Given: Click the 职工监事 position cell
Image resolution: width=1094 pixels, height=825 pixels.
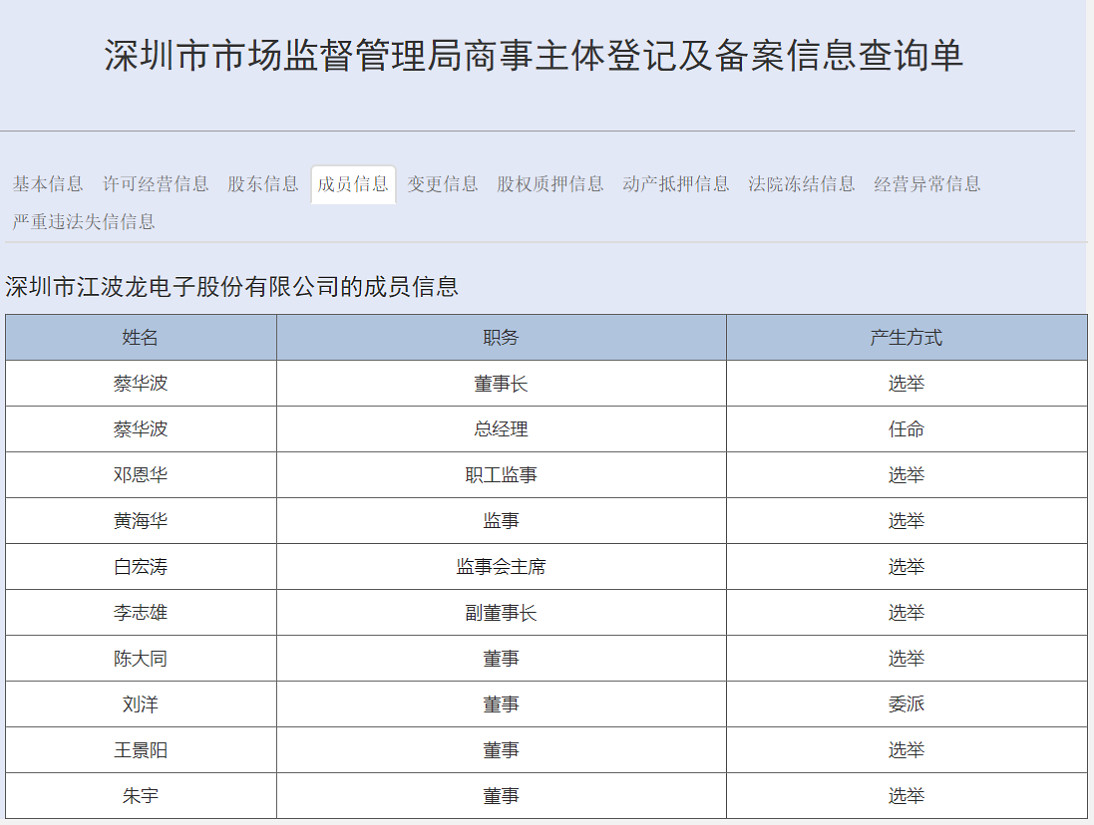Looking at the screenshot, I should click(501, 475).
